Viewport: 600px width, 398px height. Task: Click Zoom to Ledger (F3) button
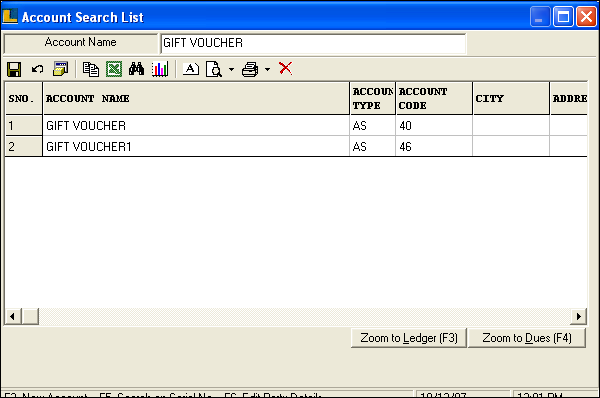click(409, 338)
